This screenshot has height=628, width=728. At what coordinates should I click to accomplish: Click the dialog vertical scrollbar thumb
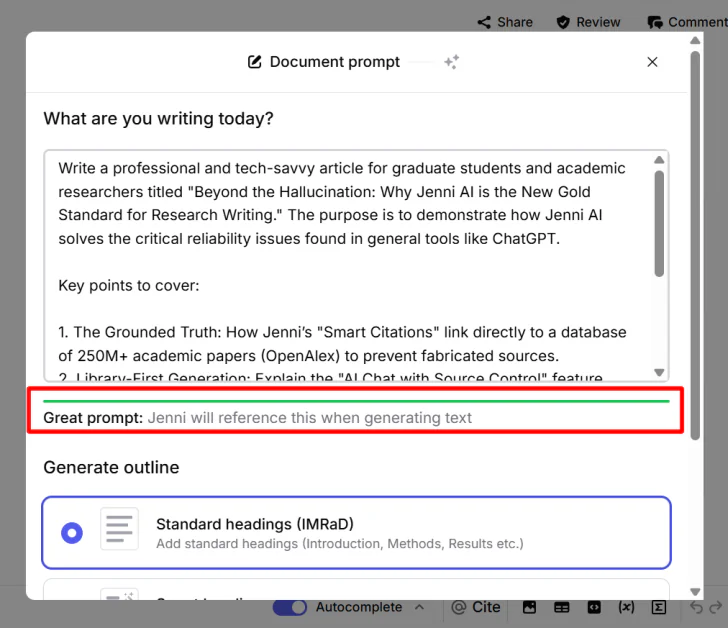point(695,245)
